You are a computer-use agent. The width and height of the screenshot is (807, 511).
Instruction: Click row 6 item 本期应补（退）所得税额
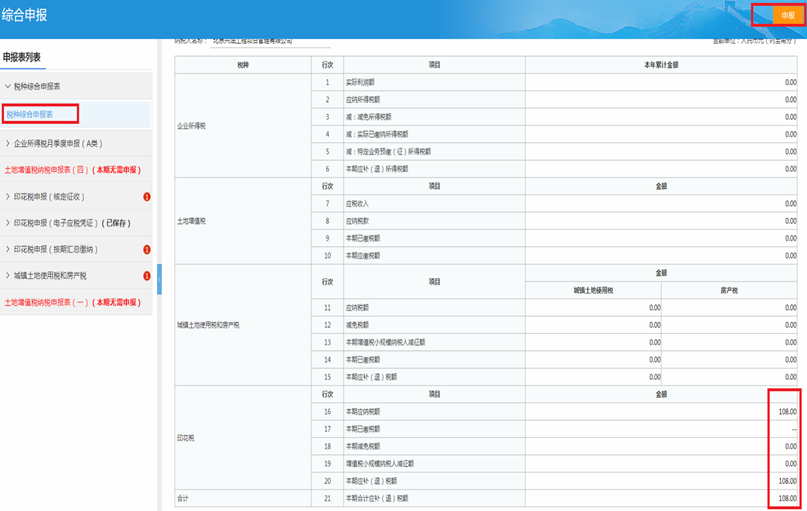point(377,169)
